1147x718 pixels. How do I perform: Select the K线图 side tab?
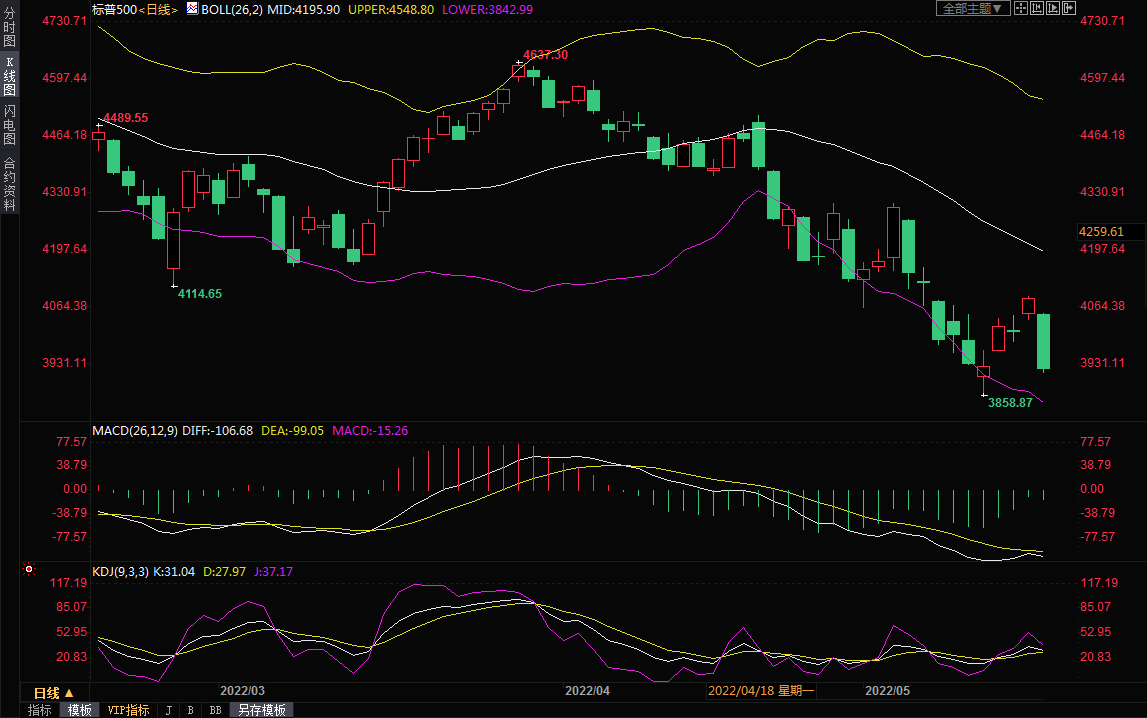pos(9,75)
